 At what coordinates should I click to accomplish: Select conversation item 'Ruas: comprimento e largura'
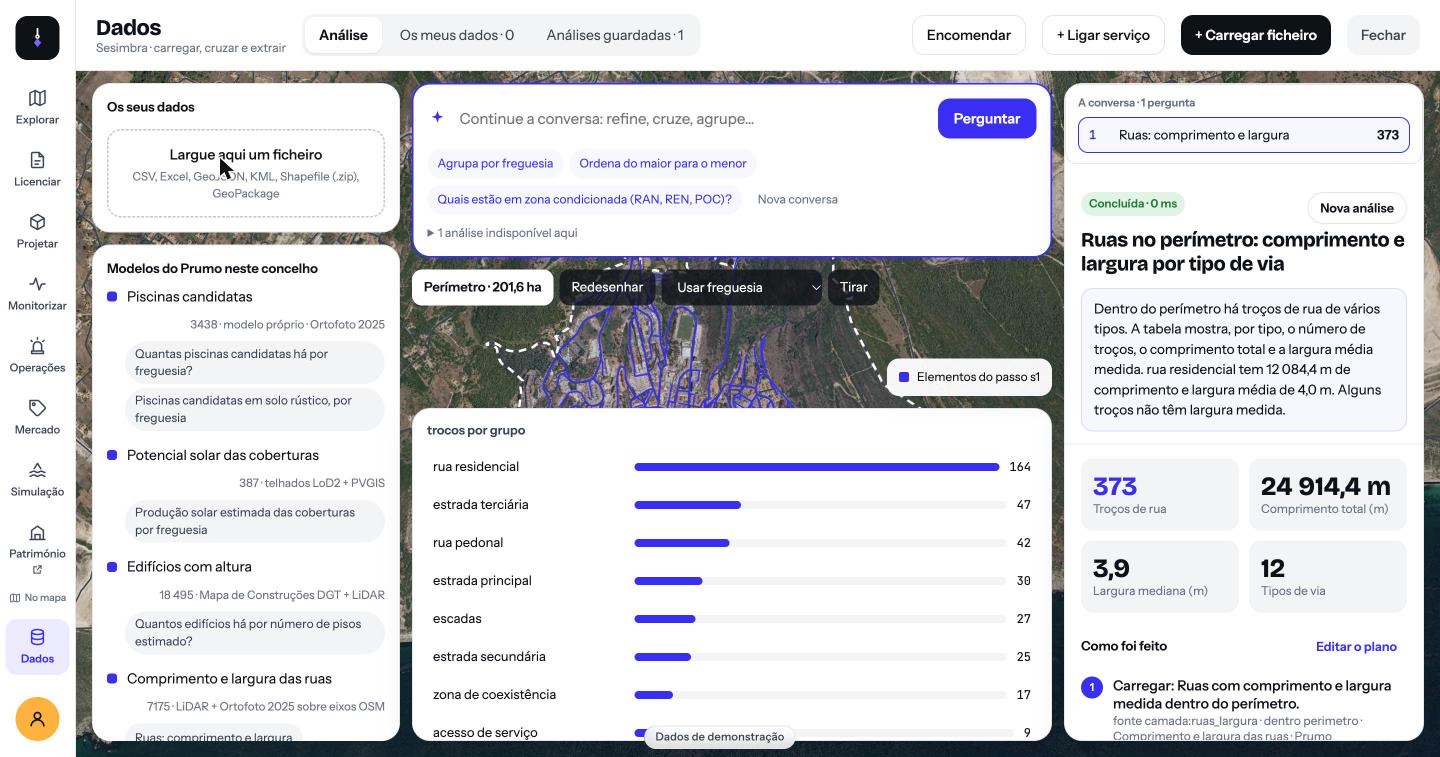(1243, 135)
